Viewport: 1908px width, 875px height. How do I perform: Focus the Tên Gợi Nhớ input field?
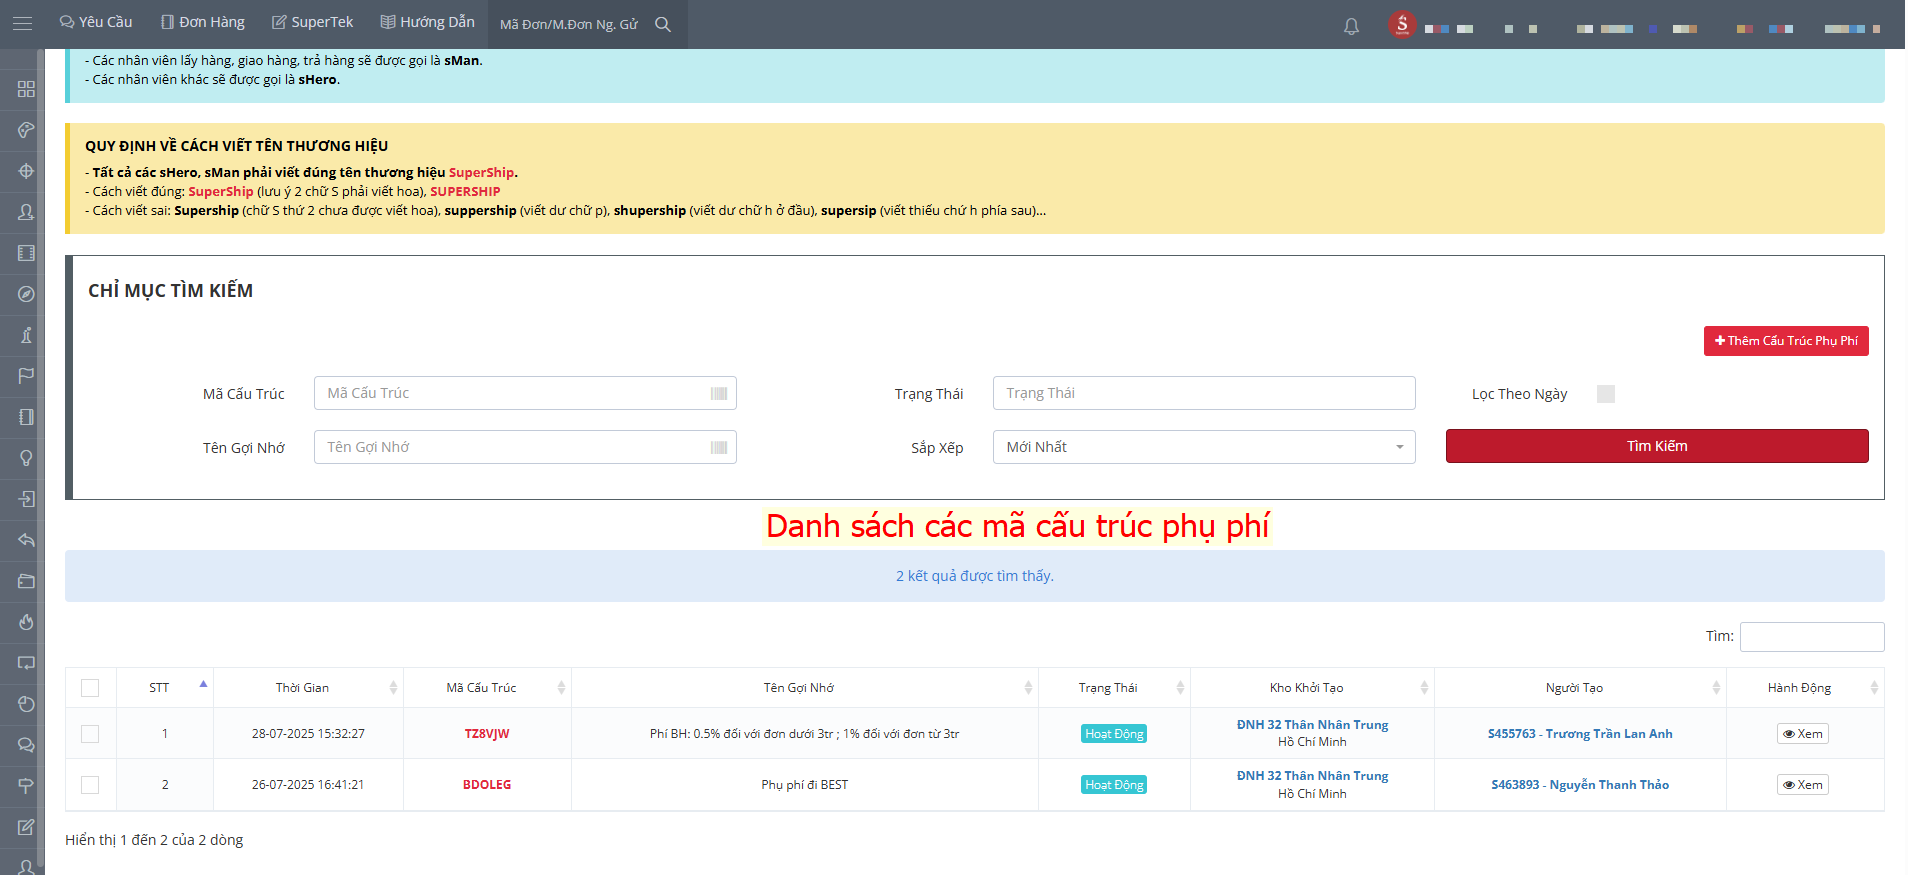525,447
